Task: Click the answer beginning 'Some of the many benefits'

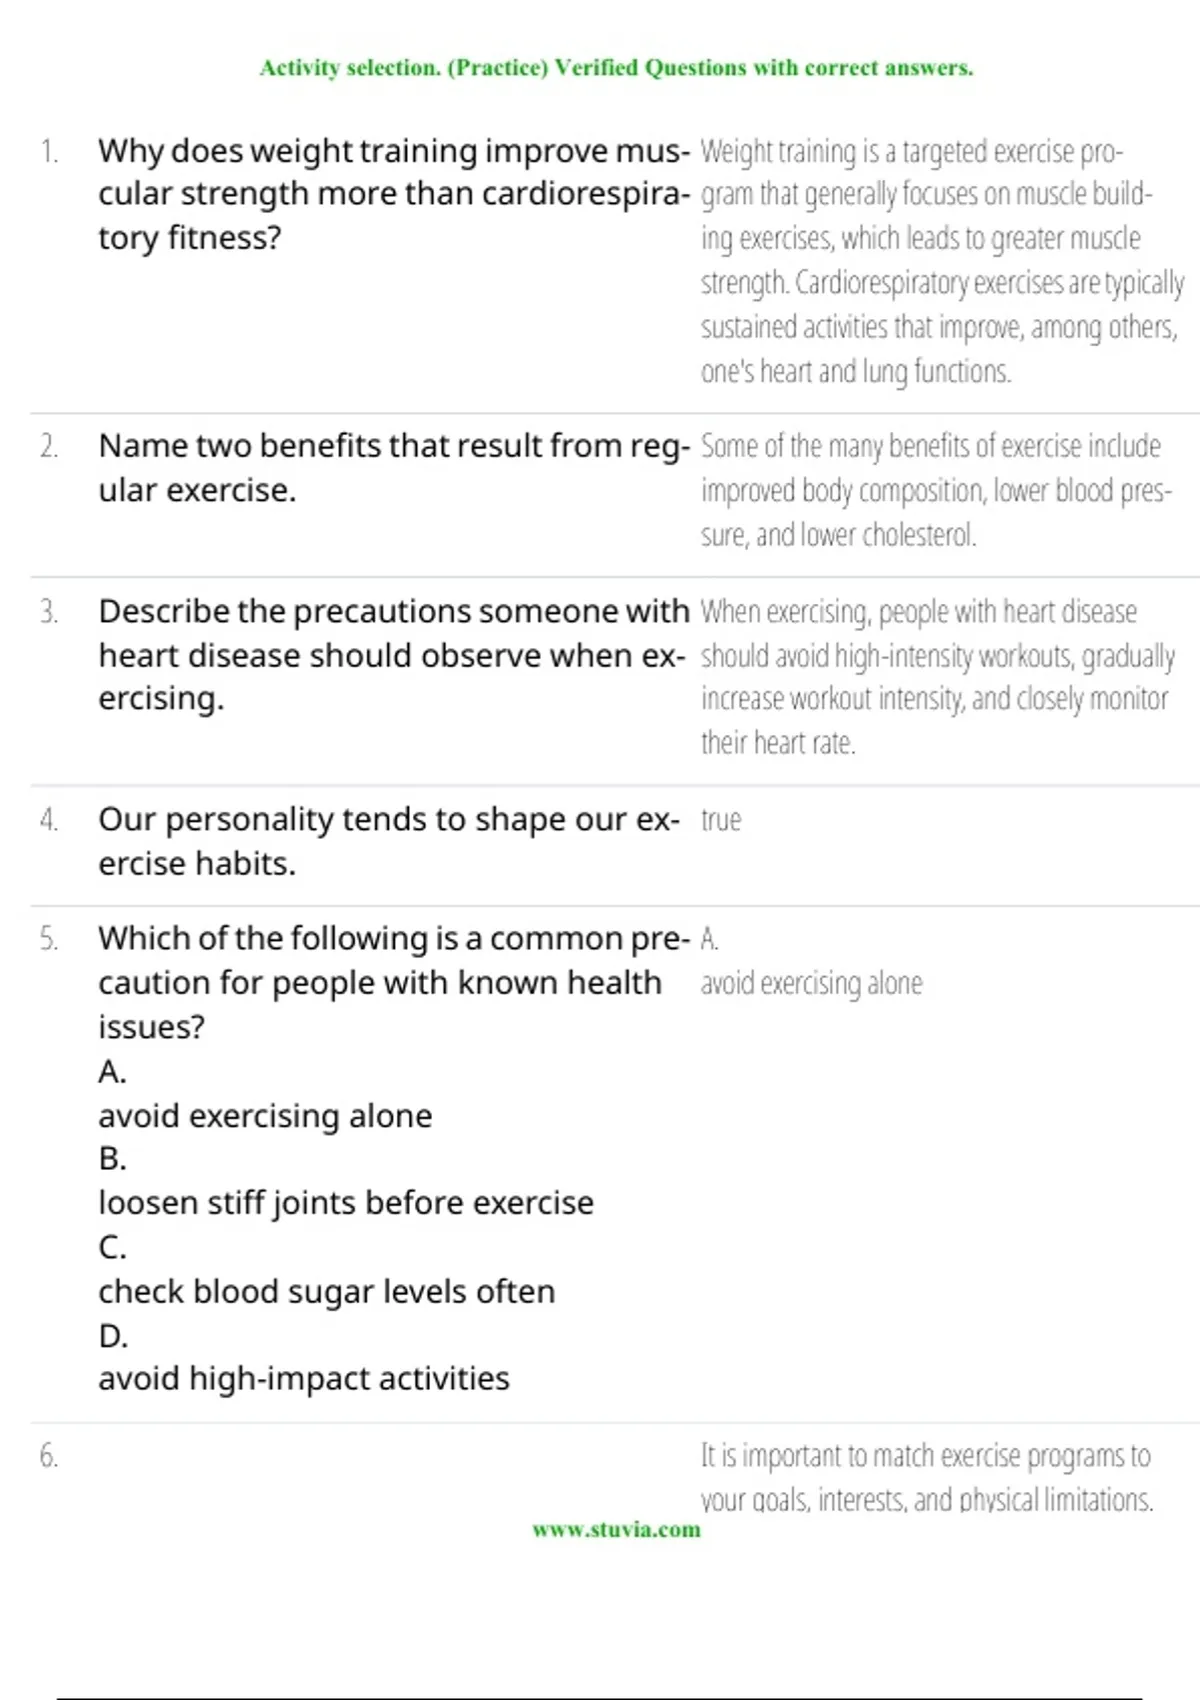Action: click(x=935, y=490)
